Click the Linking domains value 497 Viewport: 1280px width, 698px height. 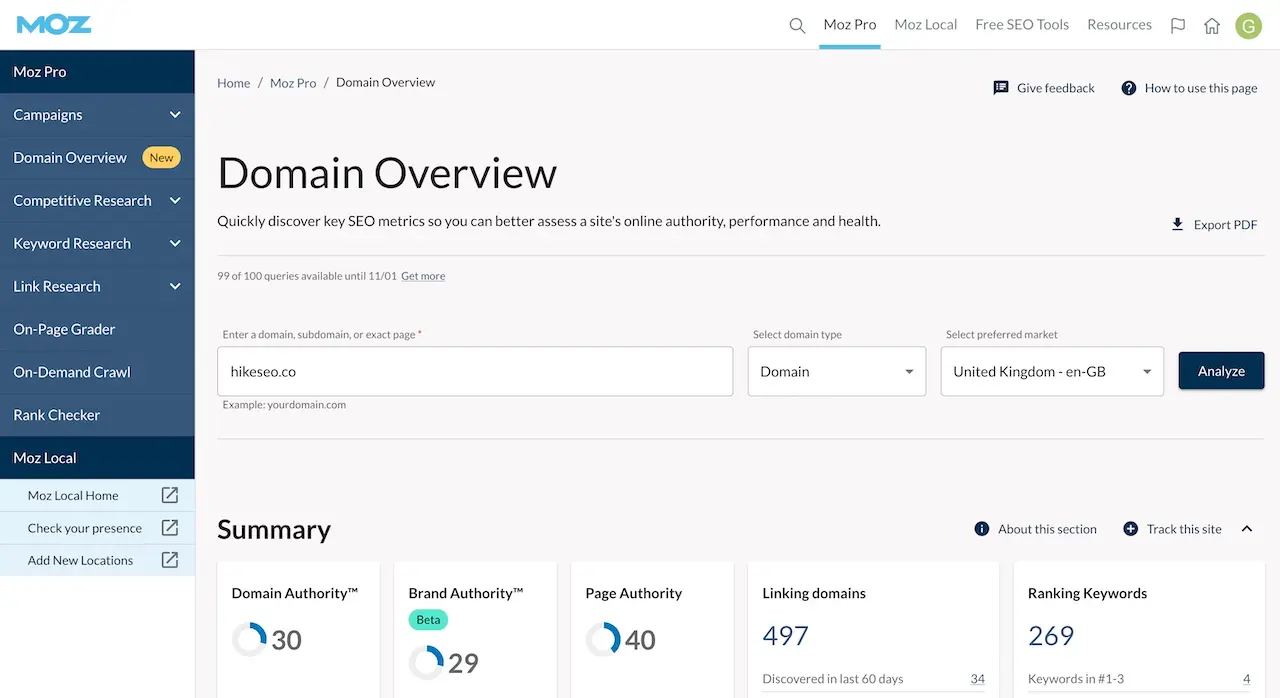(785, 636)
